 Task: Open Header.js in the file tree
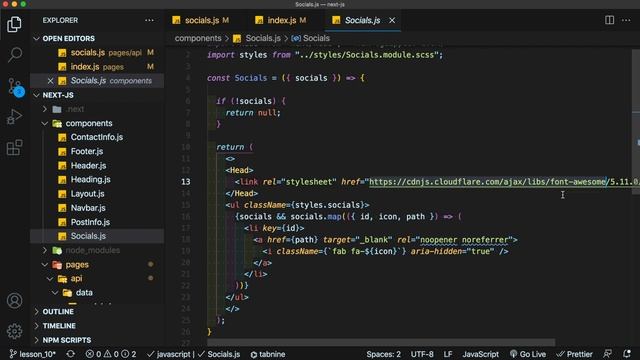point(88,166)
